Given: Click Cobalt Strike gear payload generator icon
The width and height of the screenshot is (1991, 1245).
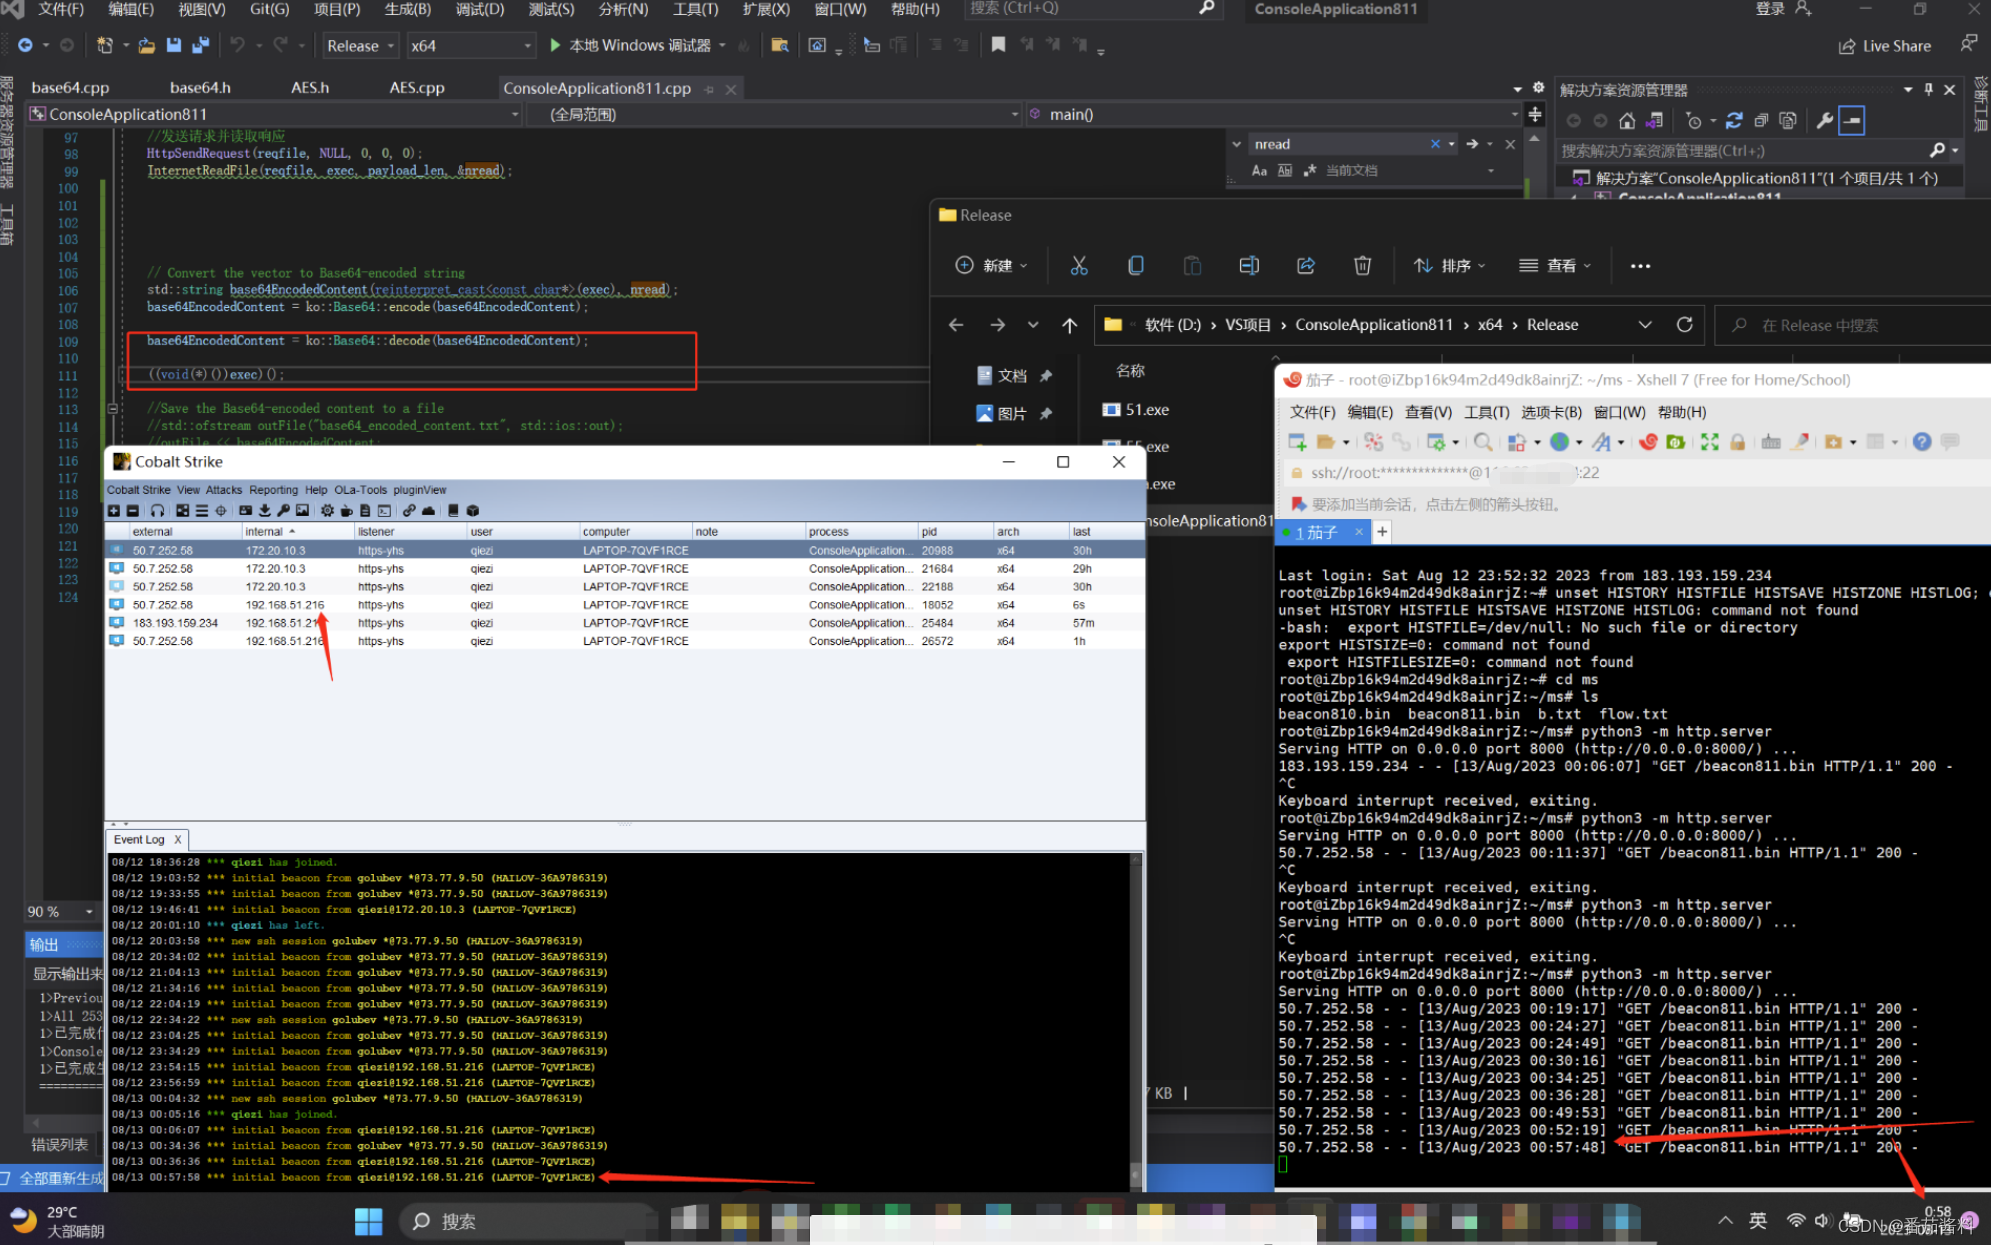Looking at the screenshot, I should point(327,510).
